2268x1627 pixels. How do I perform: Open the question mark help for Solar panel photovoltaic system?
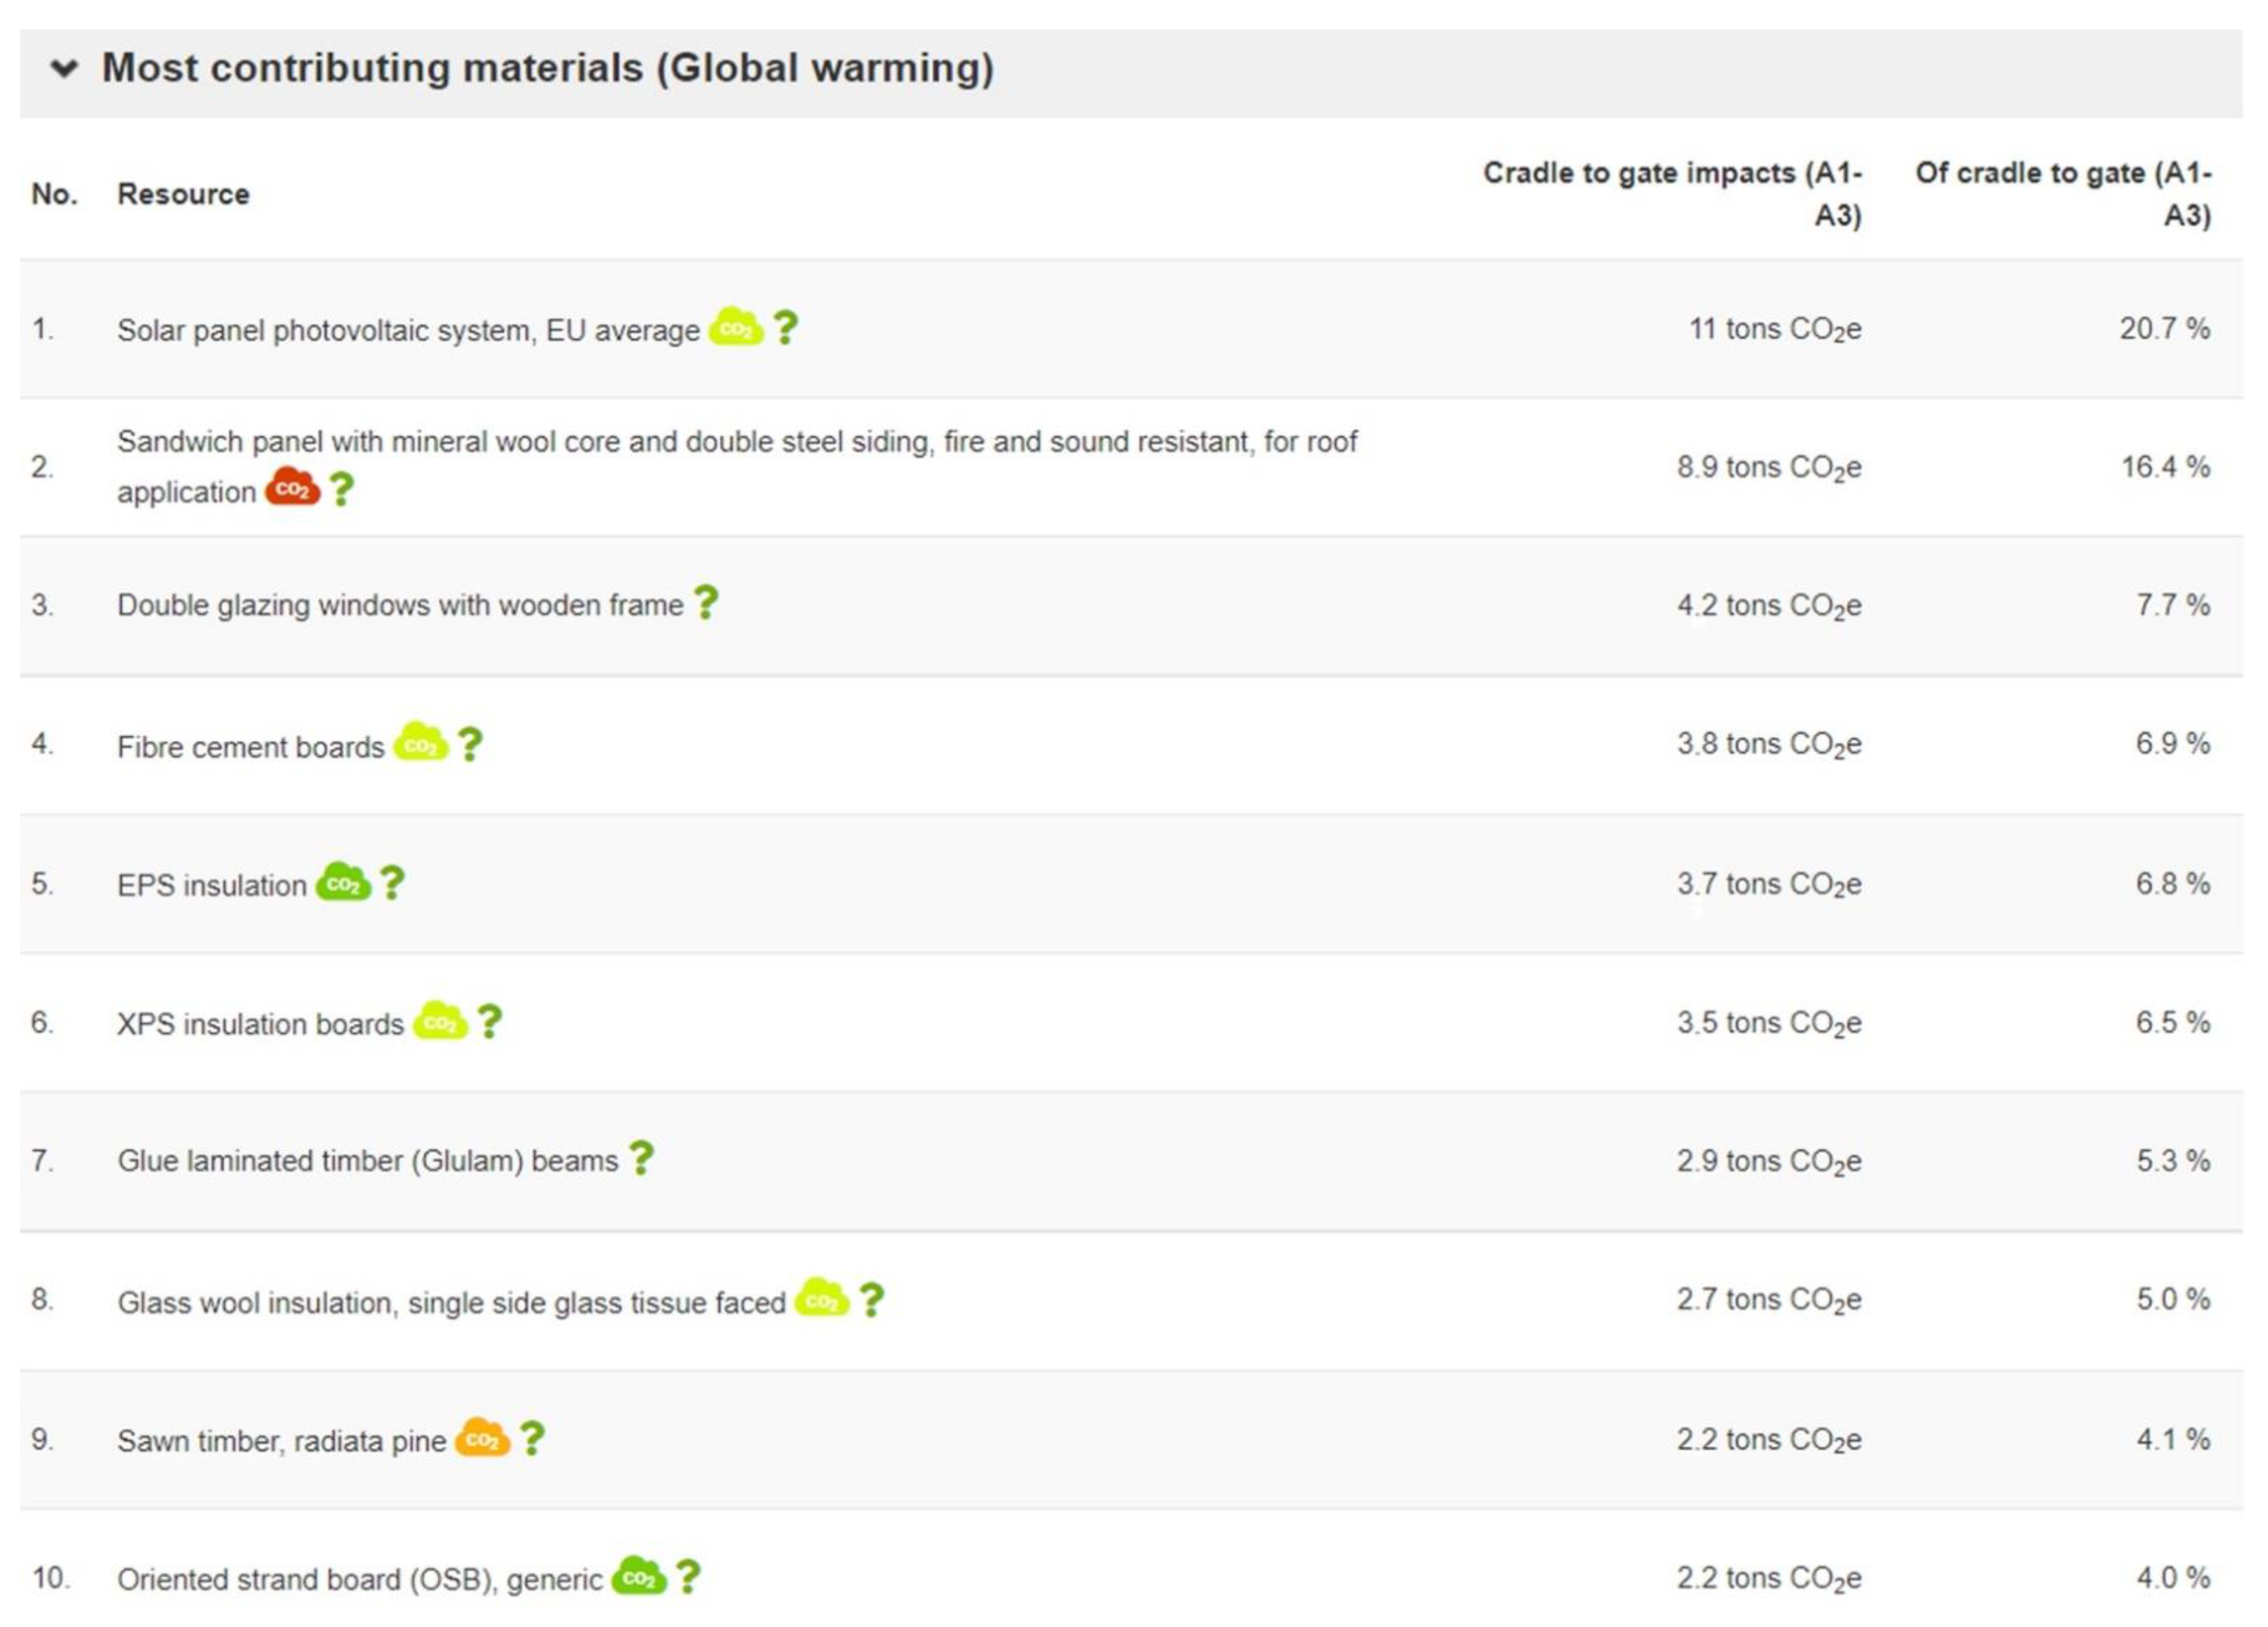pos(786,327)
